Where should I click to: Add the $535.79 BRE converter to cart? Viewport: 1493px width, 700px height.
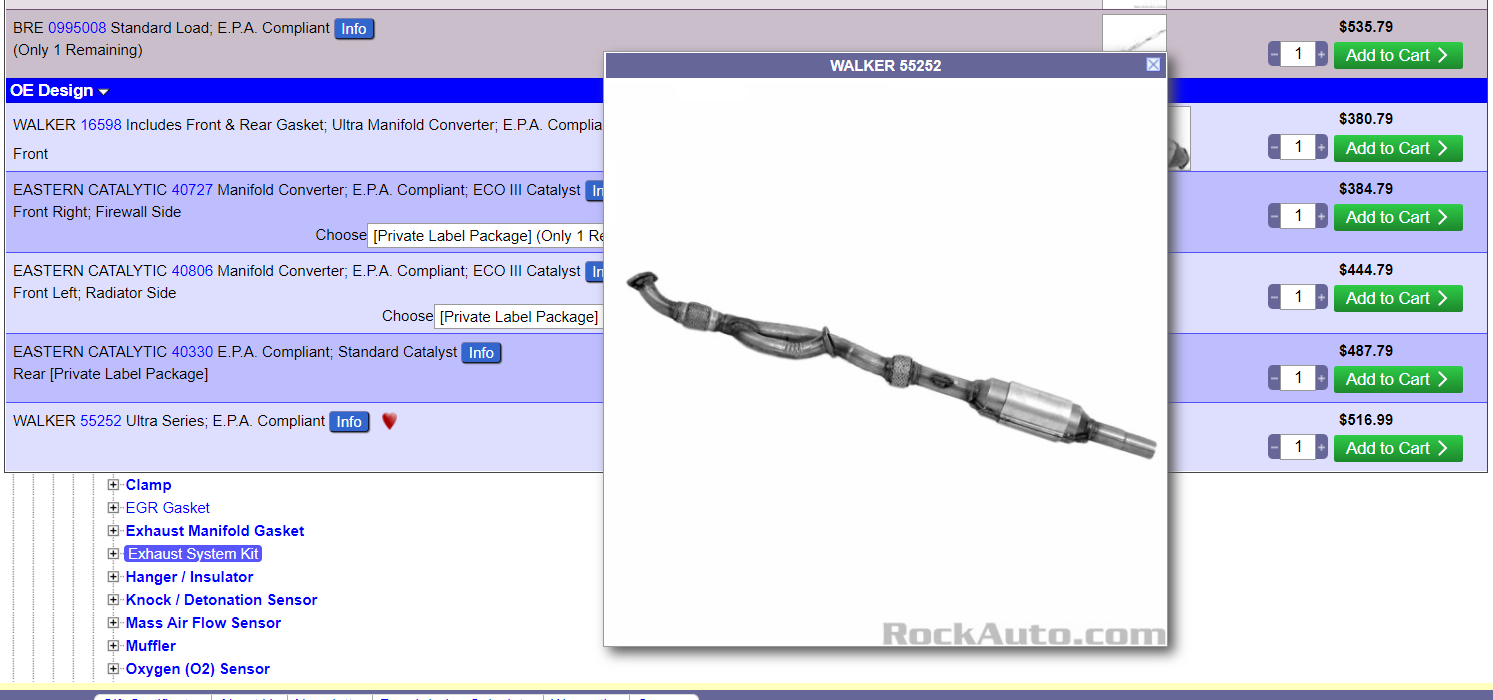click(x=1398, y=55)
